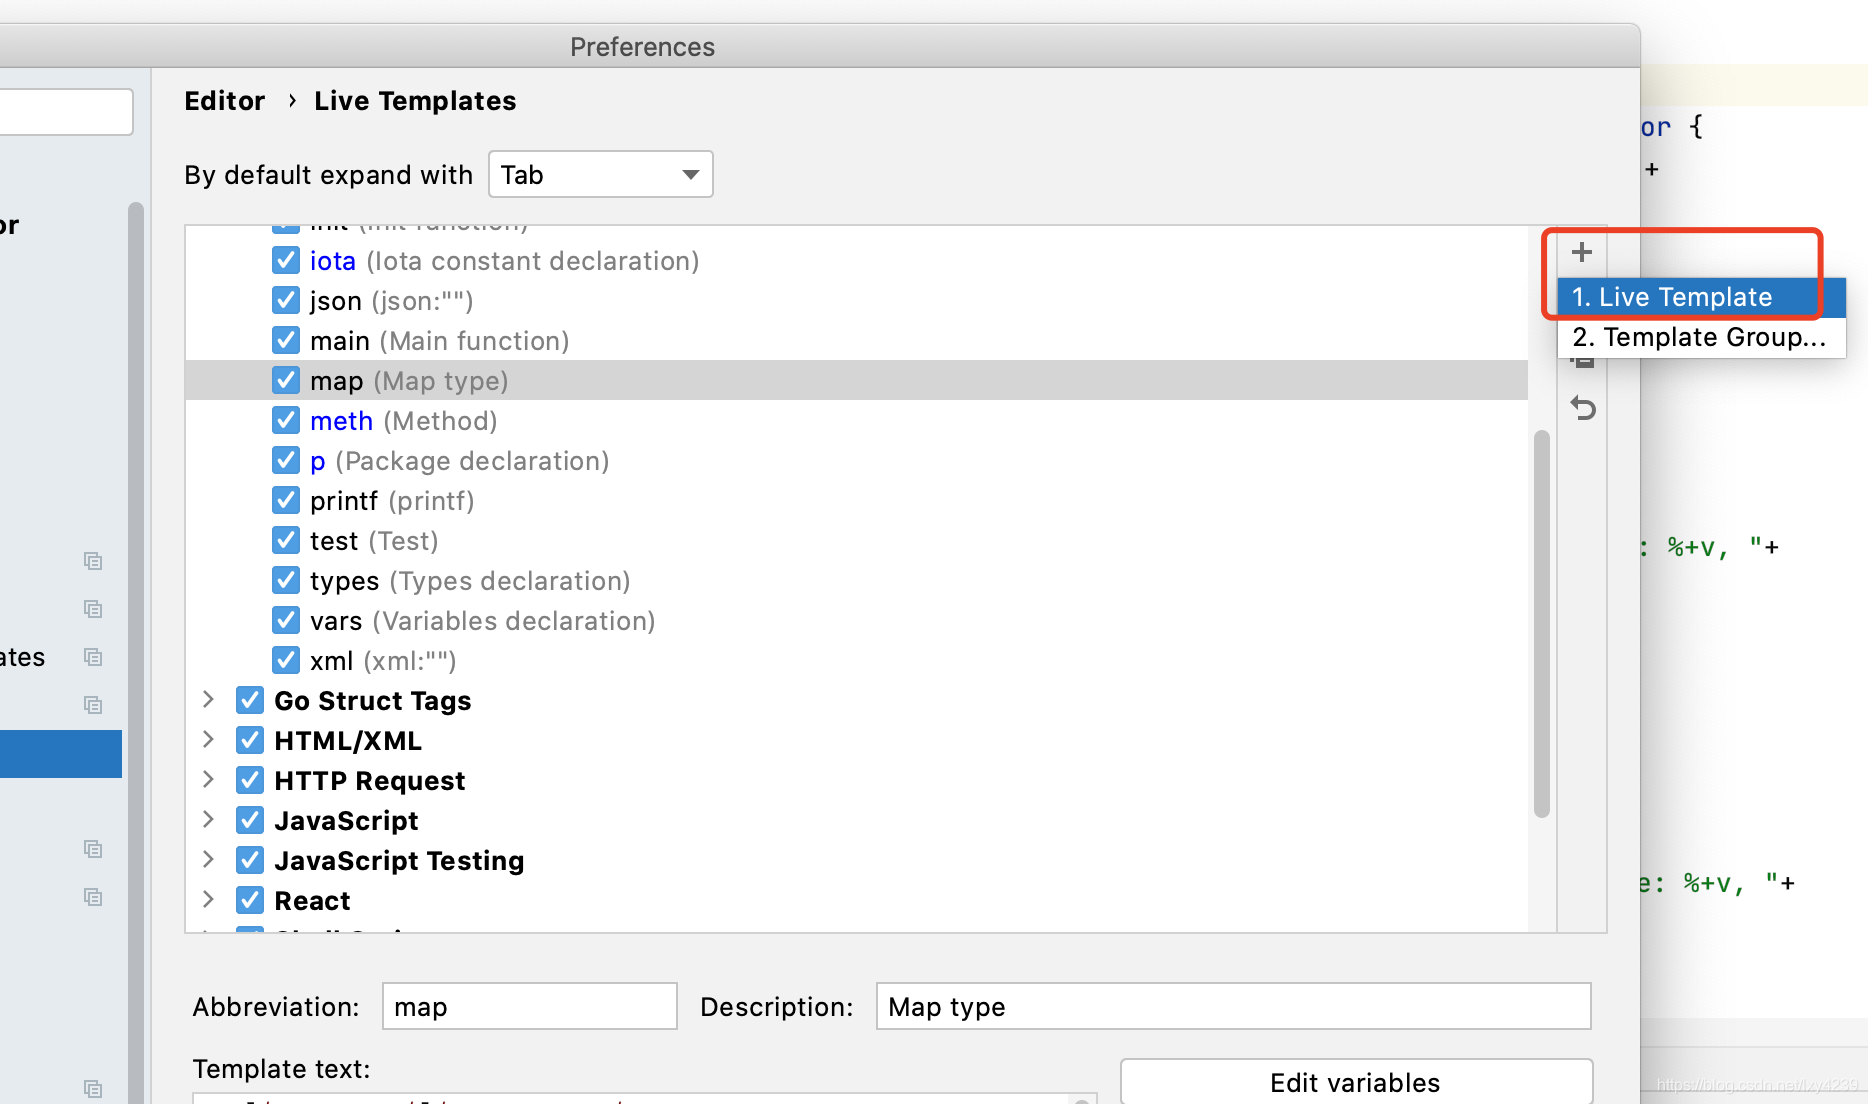Click the Editor breadcrumb label
The height and width of the screenshot is (1104, 1868).
click(225, 101)
